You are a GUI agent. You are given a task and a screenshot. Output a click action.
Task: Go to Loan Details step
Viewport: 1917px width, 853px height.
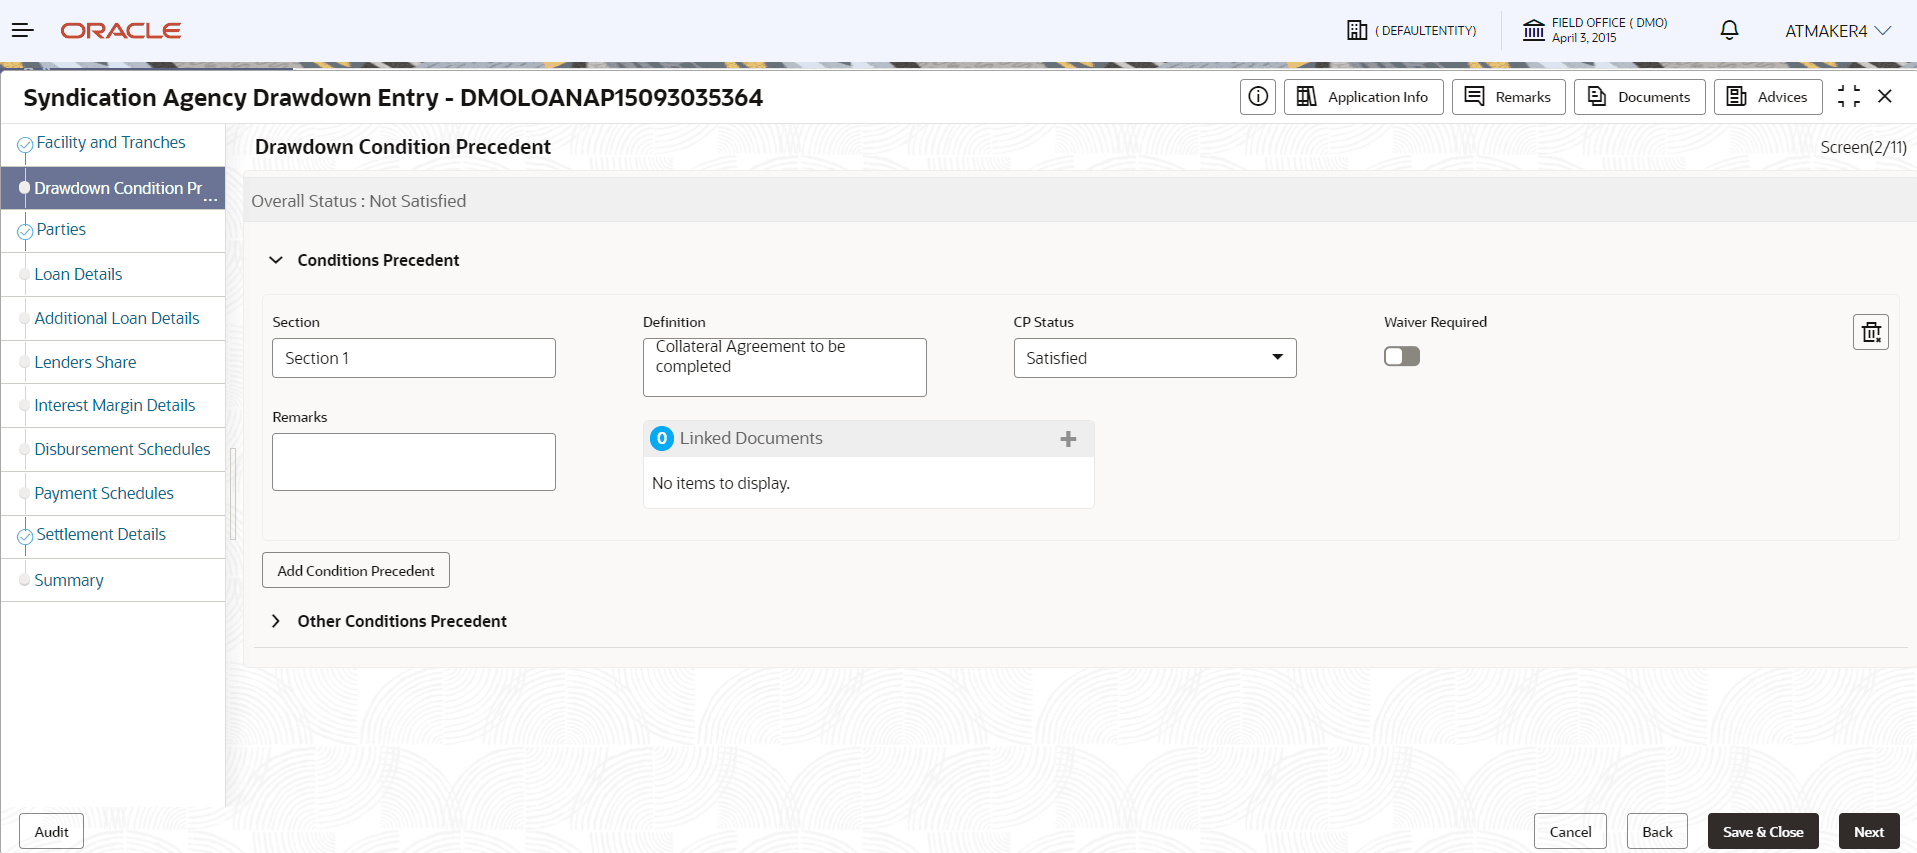point(78,274)
